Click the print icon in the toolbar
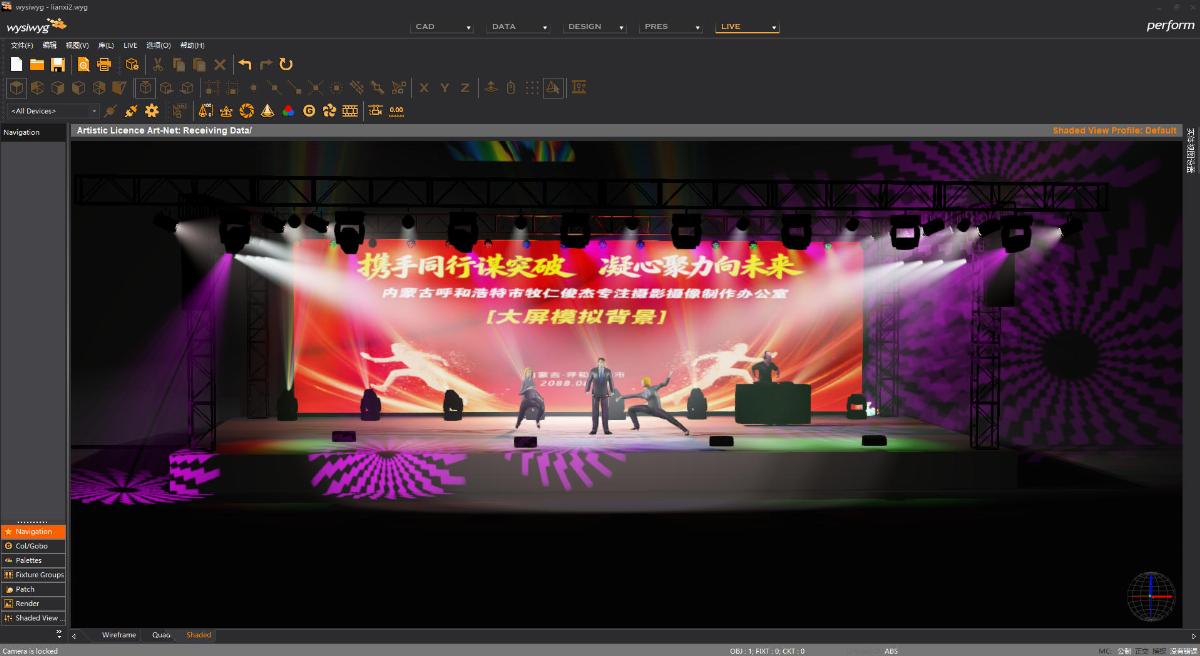Screen dimensions: 1200x656 103,64
